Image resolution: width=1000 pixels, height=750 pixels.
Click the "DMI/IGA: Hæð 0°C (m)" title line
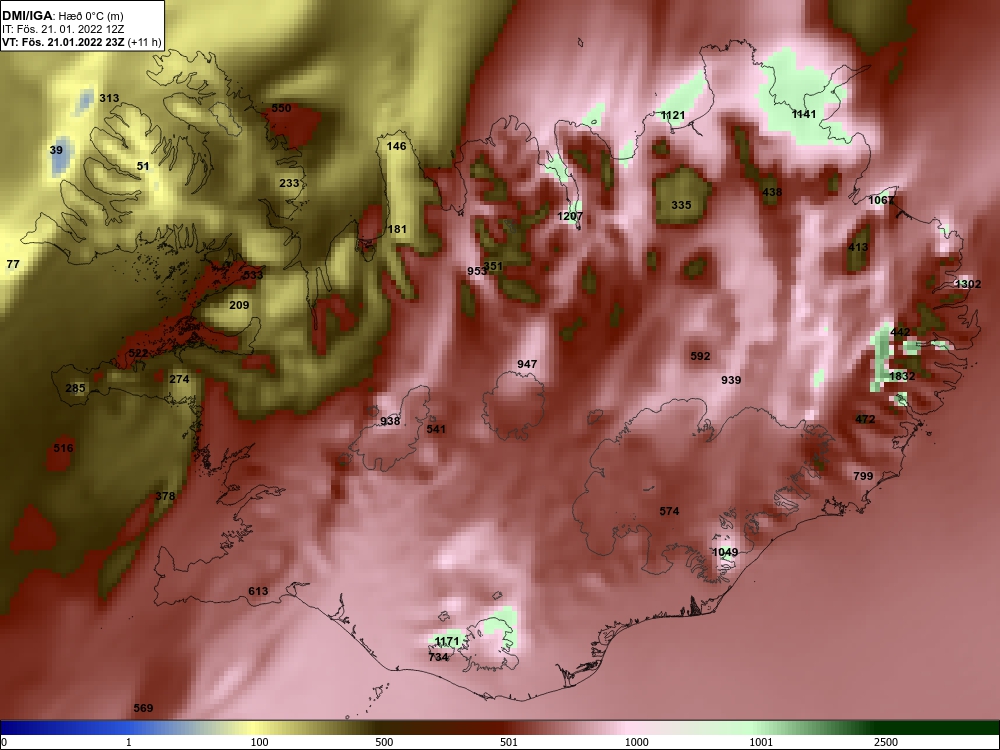click(62, 16)
